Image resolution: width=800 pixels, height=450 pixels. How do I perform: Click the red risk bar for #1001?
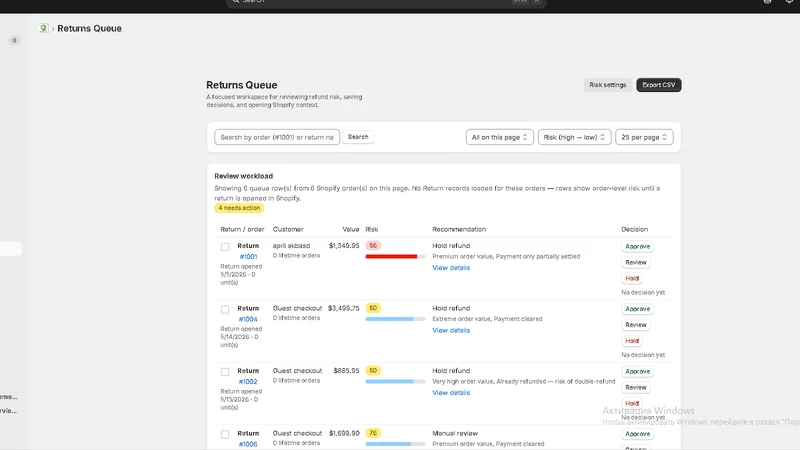[x=395, y=257]
